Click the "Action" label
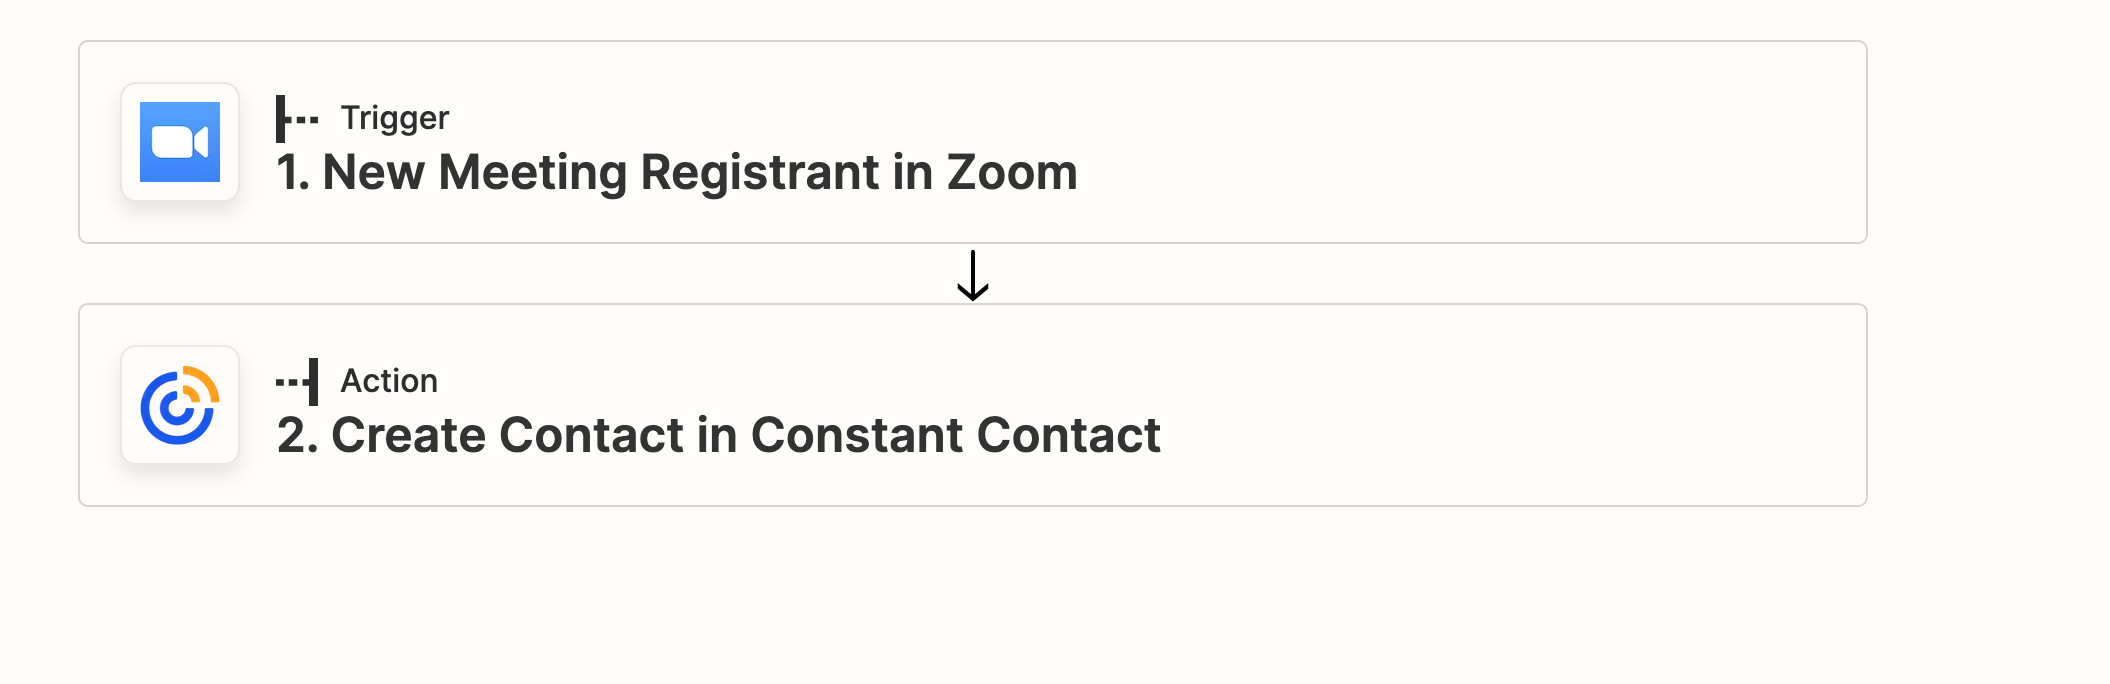 click(x=389, y=381)
